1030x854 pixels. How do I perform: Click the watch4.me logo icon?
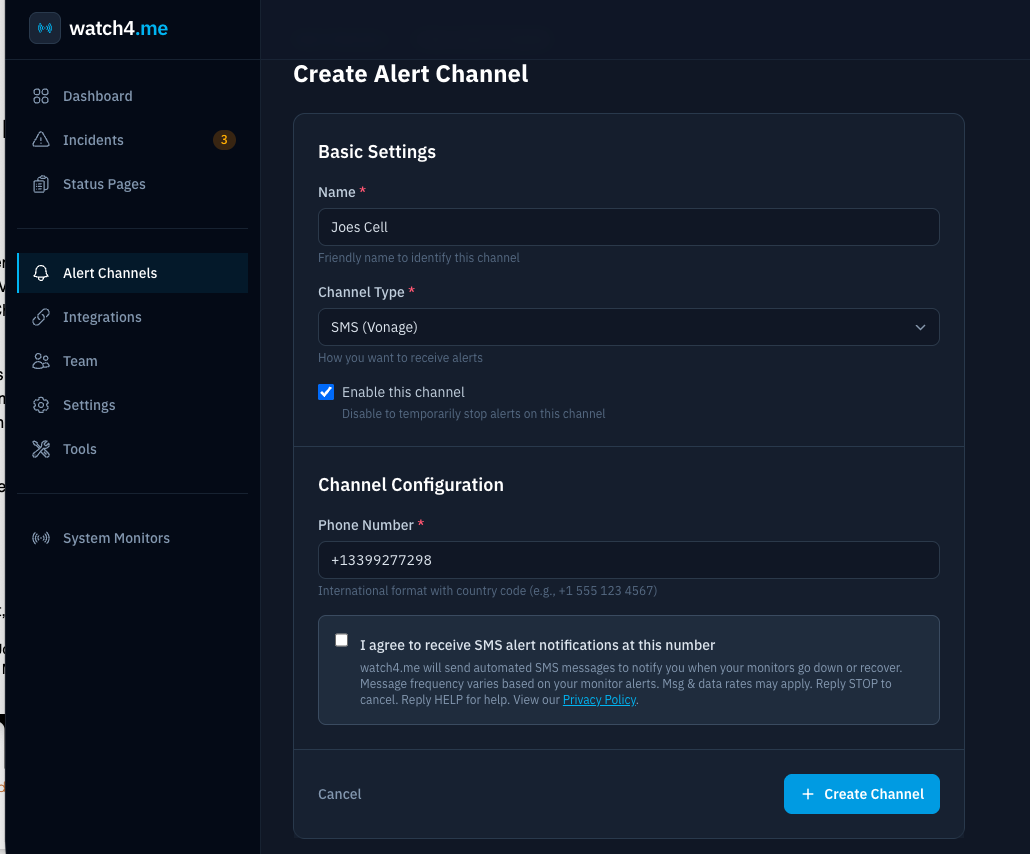point(44,28)
